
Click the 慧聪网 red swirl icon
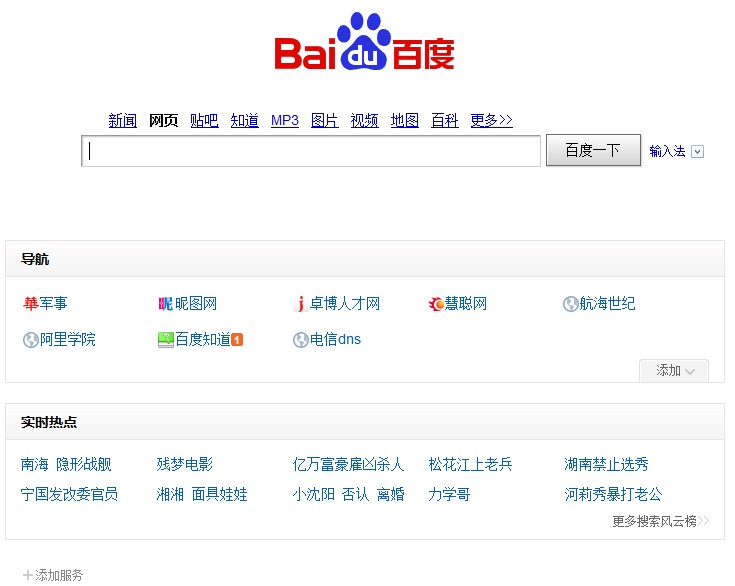(436, 304)
